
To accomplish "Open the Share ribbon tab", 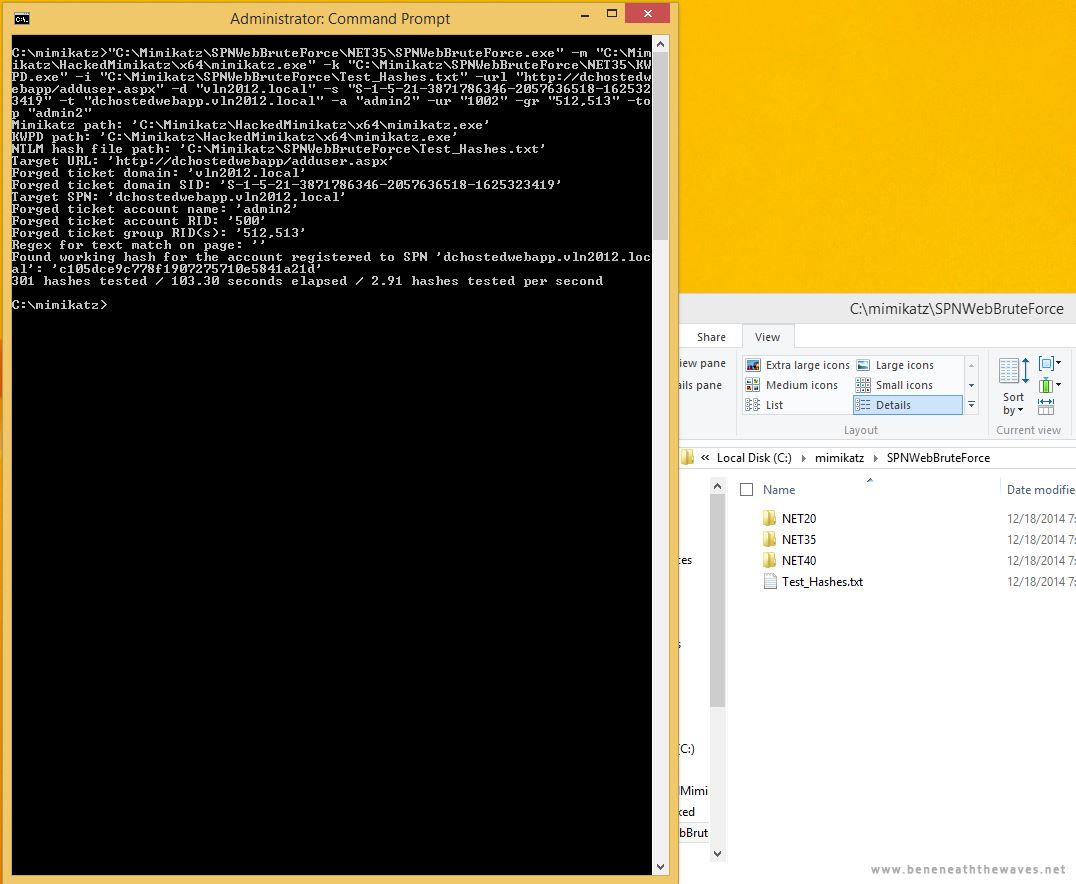I will pos(711,337).
